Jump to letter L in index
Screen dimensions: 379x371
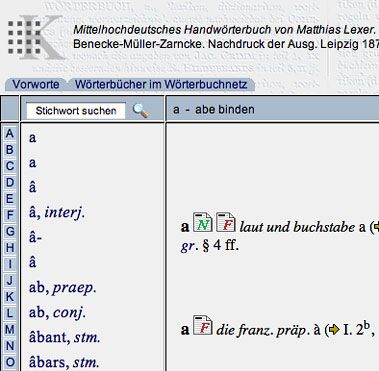point(10,313)
